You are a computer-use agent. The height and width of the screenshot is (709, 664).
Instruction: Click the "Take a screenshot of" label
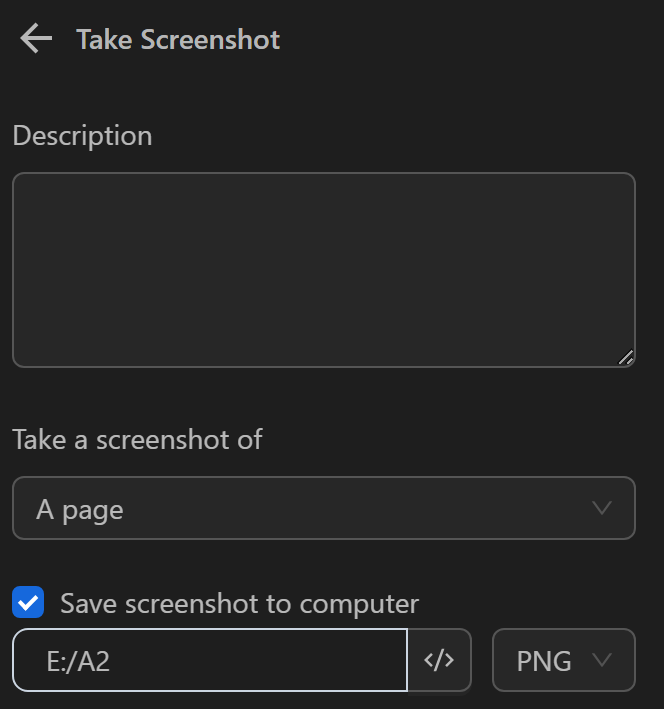(137, 440)
